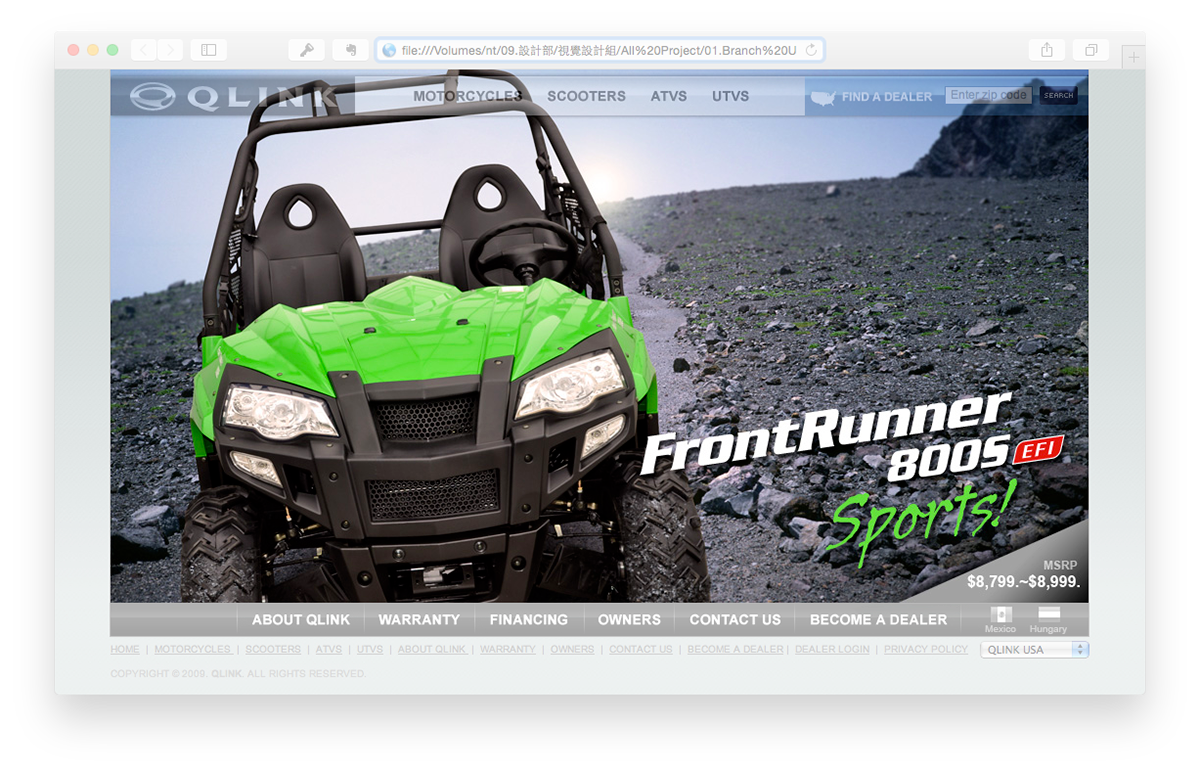Open CONTACT US in the gray navigation bar
The height and width of the screenshot is (773, 1200).
tap(735, 620)
